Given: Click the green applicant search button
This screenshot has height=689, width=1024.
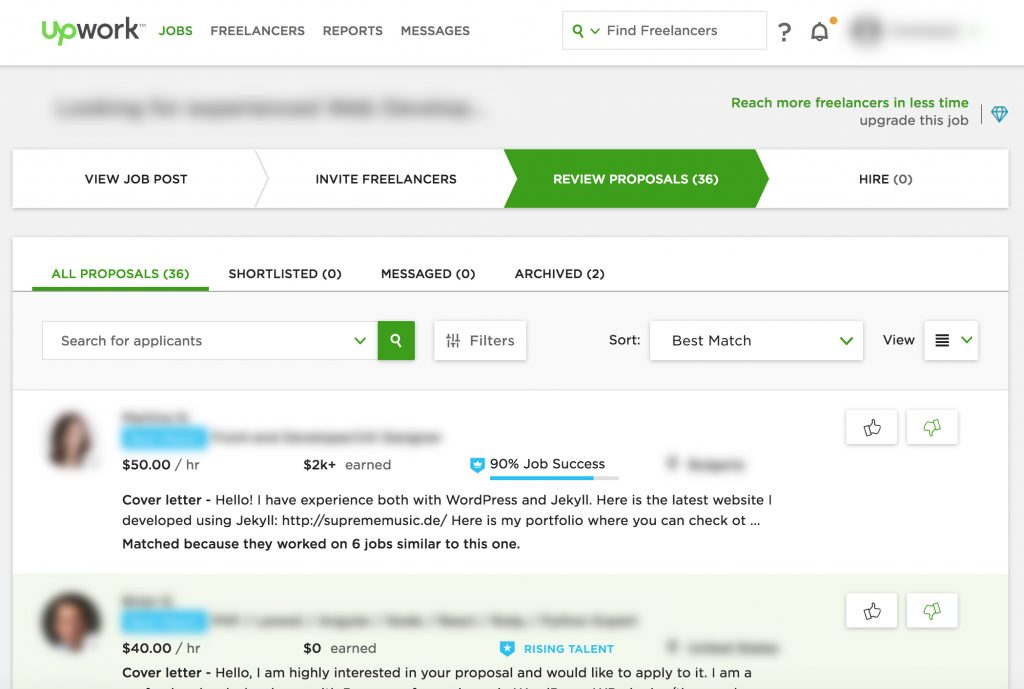Looking at the screenshot, I should coord(396,340).
